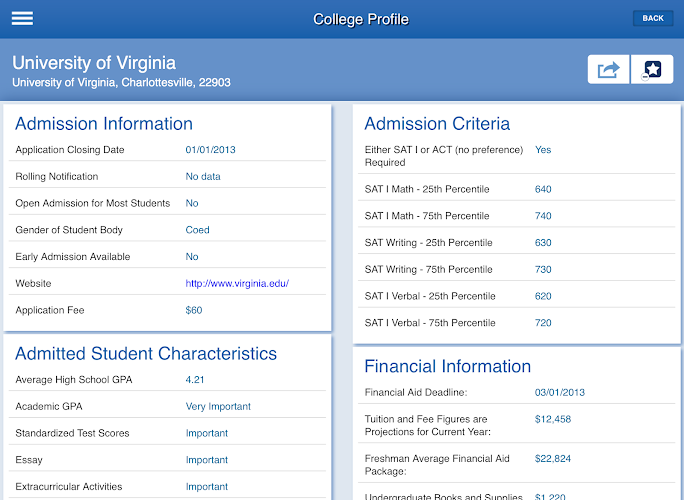The height and width of the screenshot is (500, 684).
Task: Add University of Virginia to favorites
Action: coord(652,69)
